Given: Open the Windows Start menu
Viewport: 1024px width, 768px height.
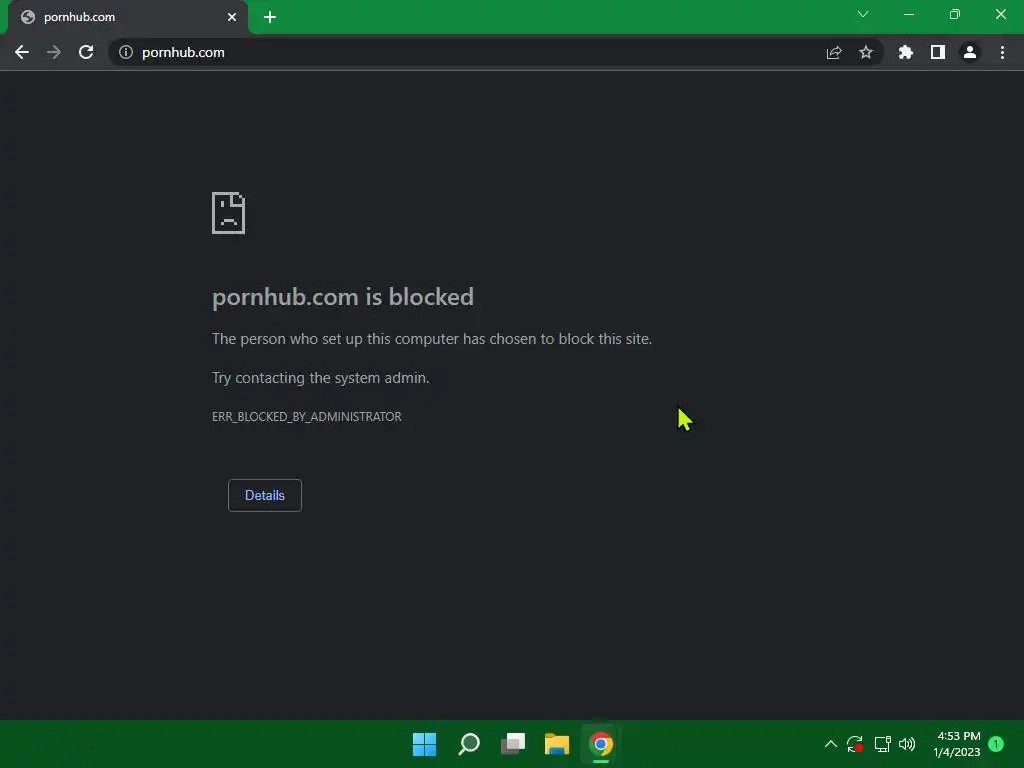Looking at the screenshot, I should [424, 744].
